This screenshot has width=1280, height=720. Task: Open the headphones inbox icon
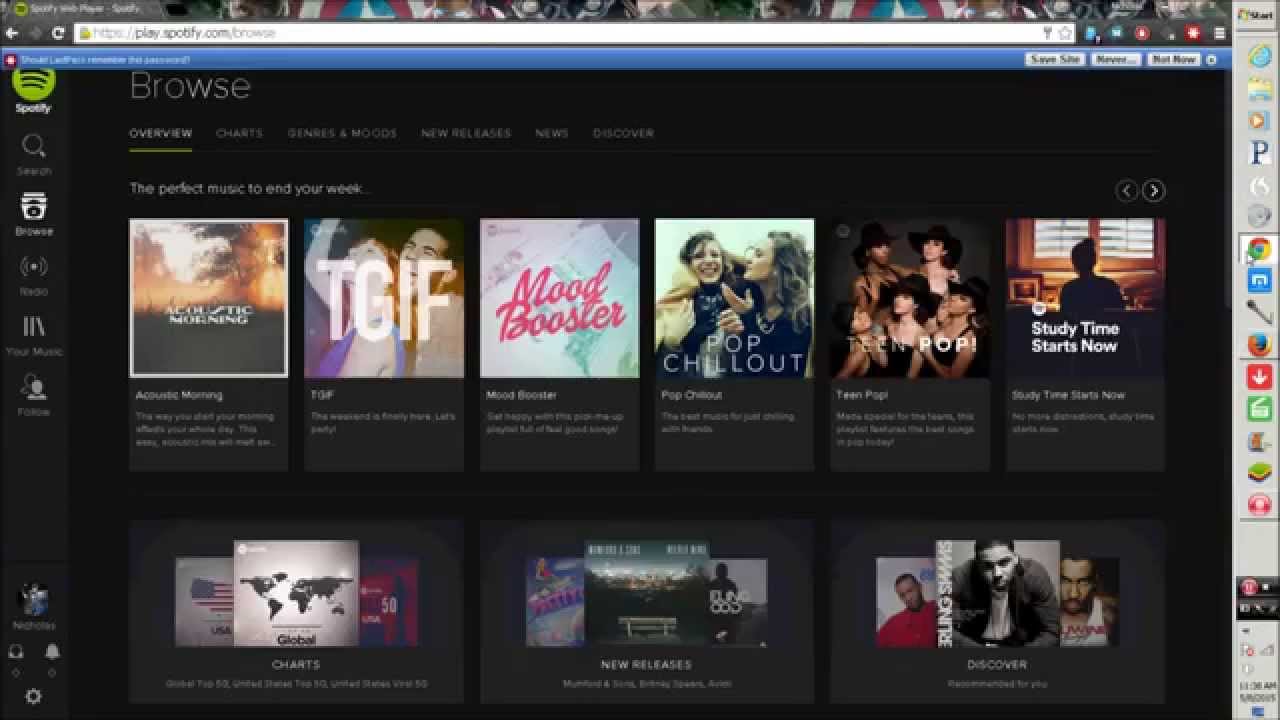tap(16, 651)
